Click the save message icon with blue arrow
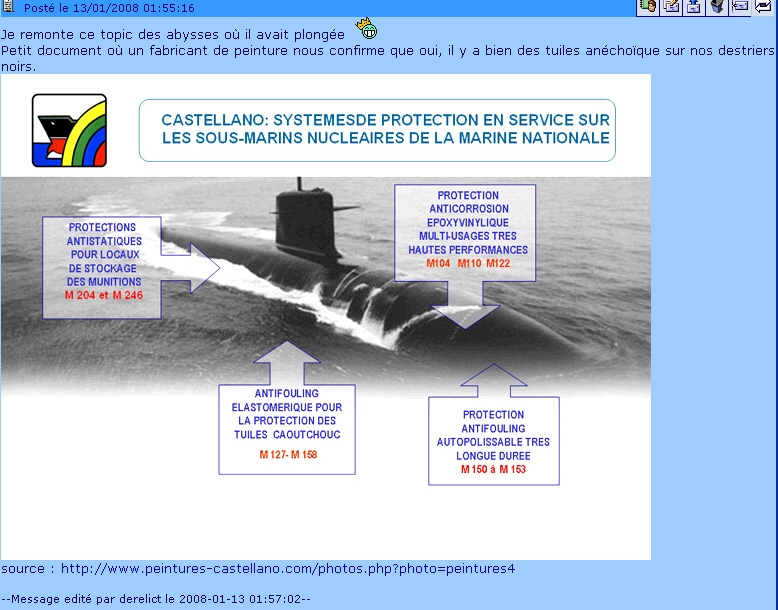 694,7
